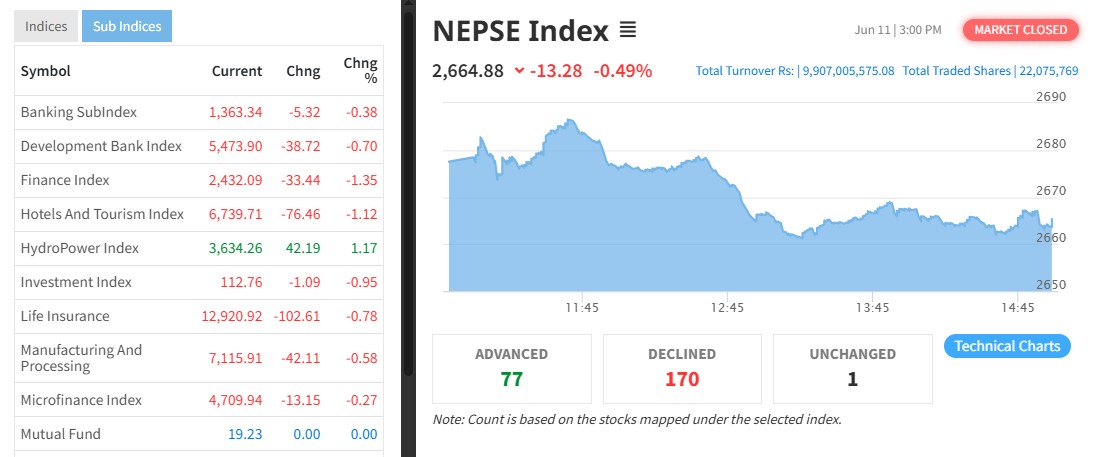Image resolution: width=1093 pixels, height=457 pixels.
Task: Open the Finance Index entry
Action: point(65,180)
